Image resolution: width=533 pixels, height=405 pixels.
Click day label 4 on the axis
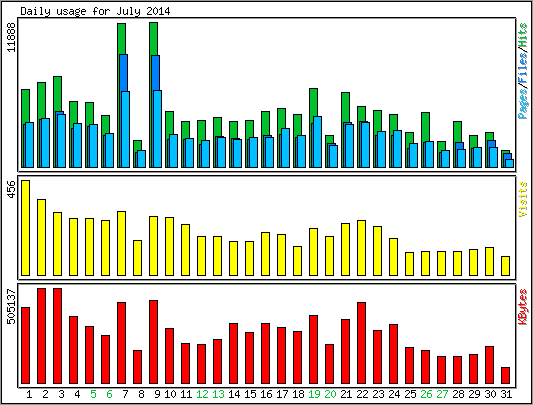click(77, 394)
